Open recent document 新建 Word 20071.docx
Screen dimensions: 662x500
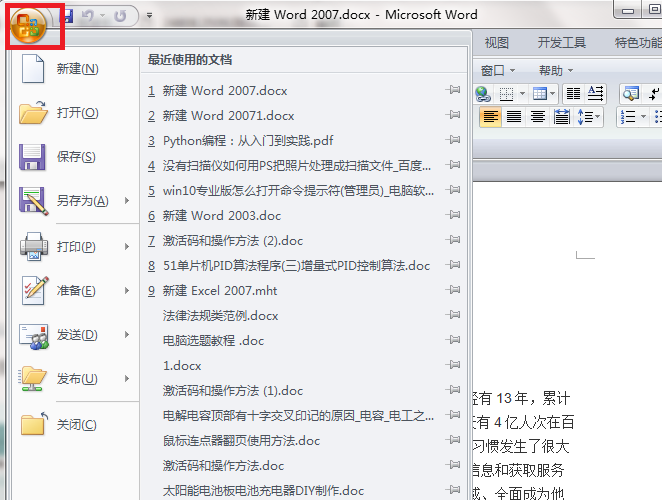pos(228,116)
